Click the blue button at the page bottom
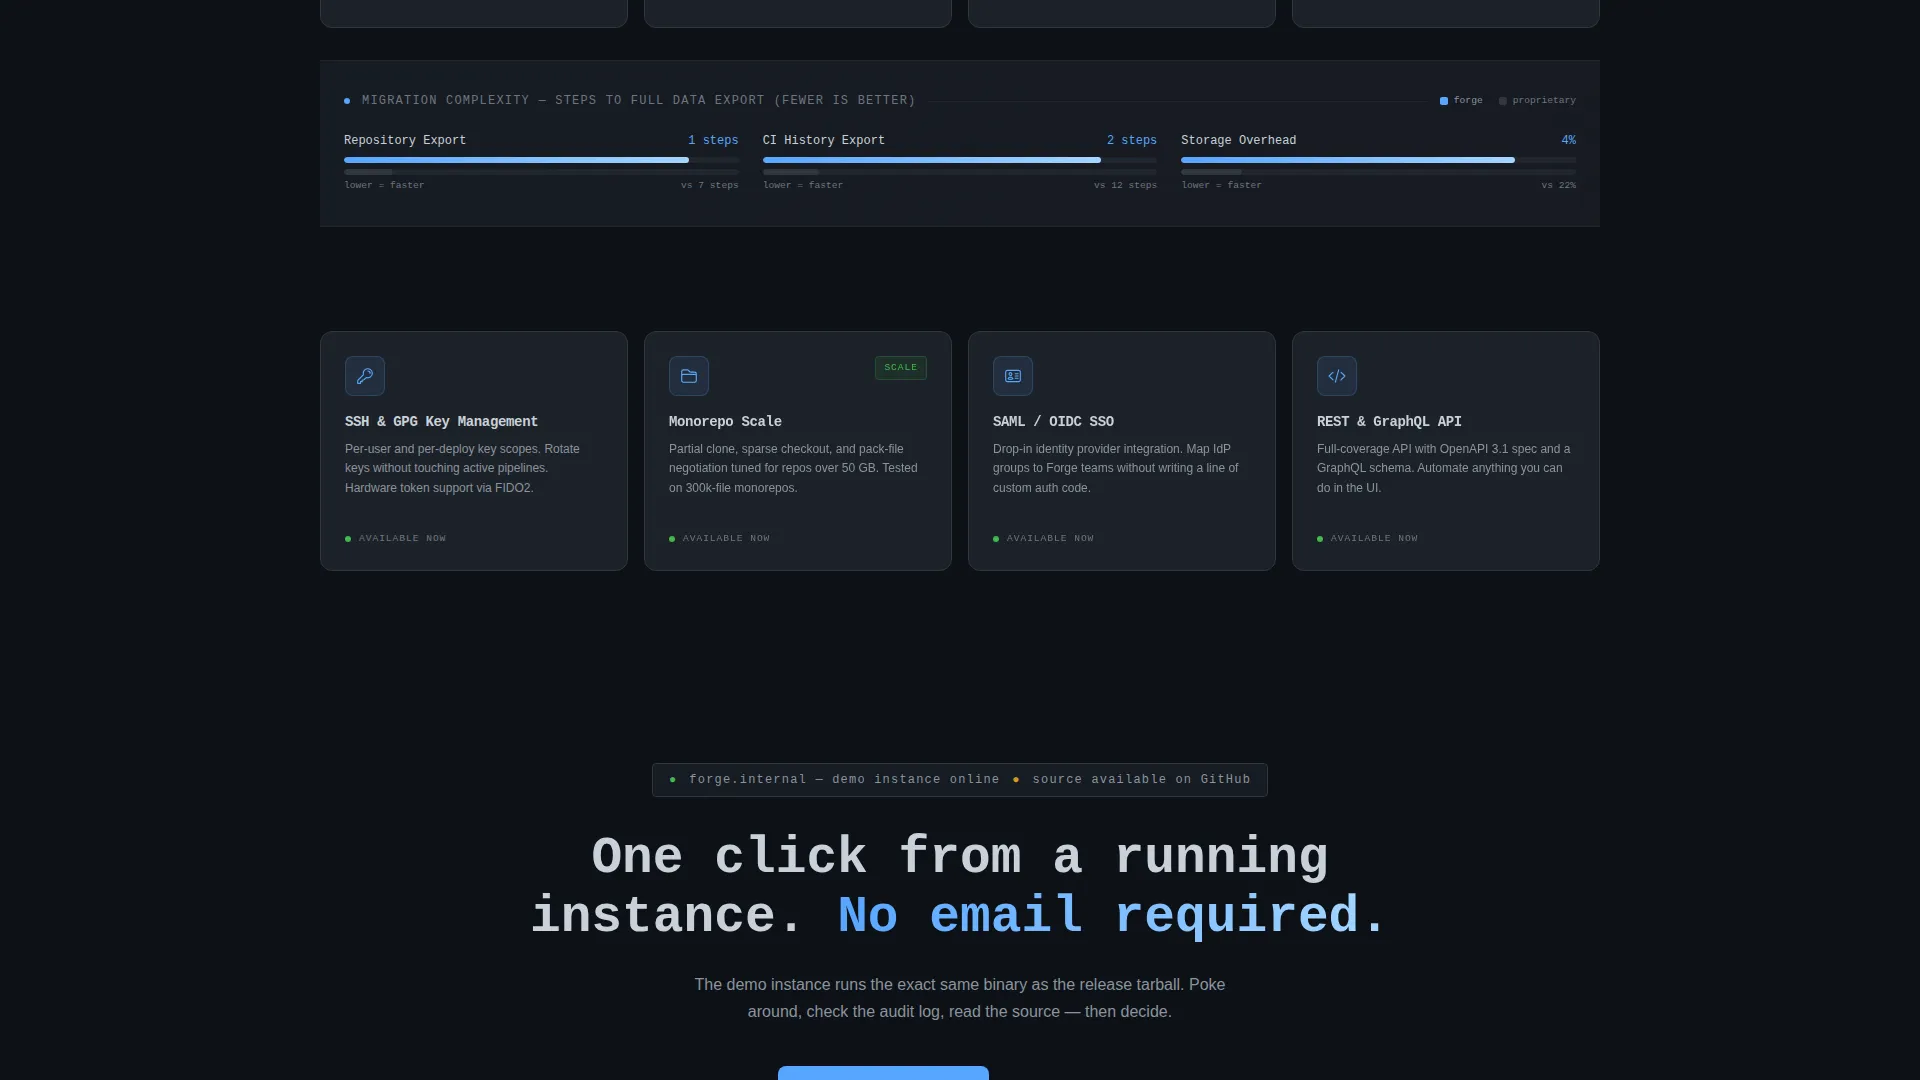The width and height of the screenshot is (1920, 1080). pyautogui.click(x=883, y=1073)
